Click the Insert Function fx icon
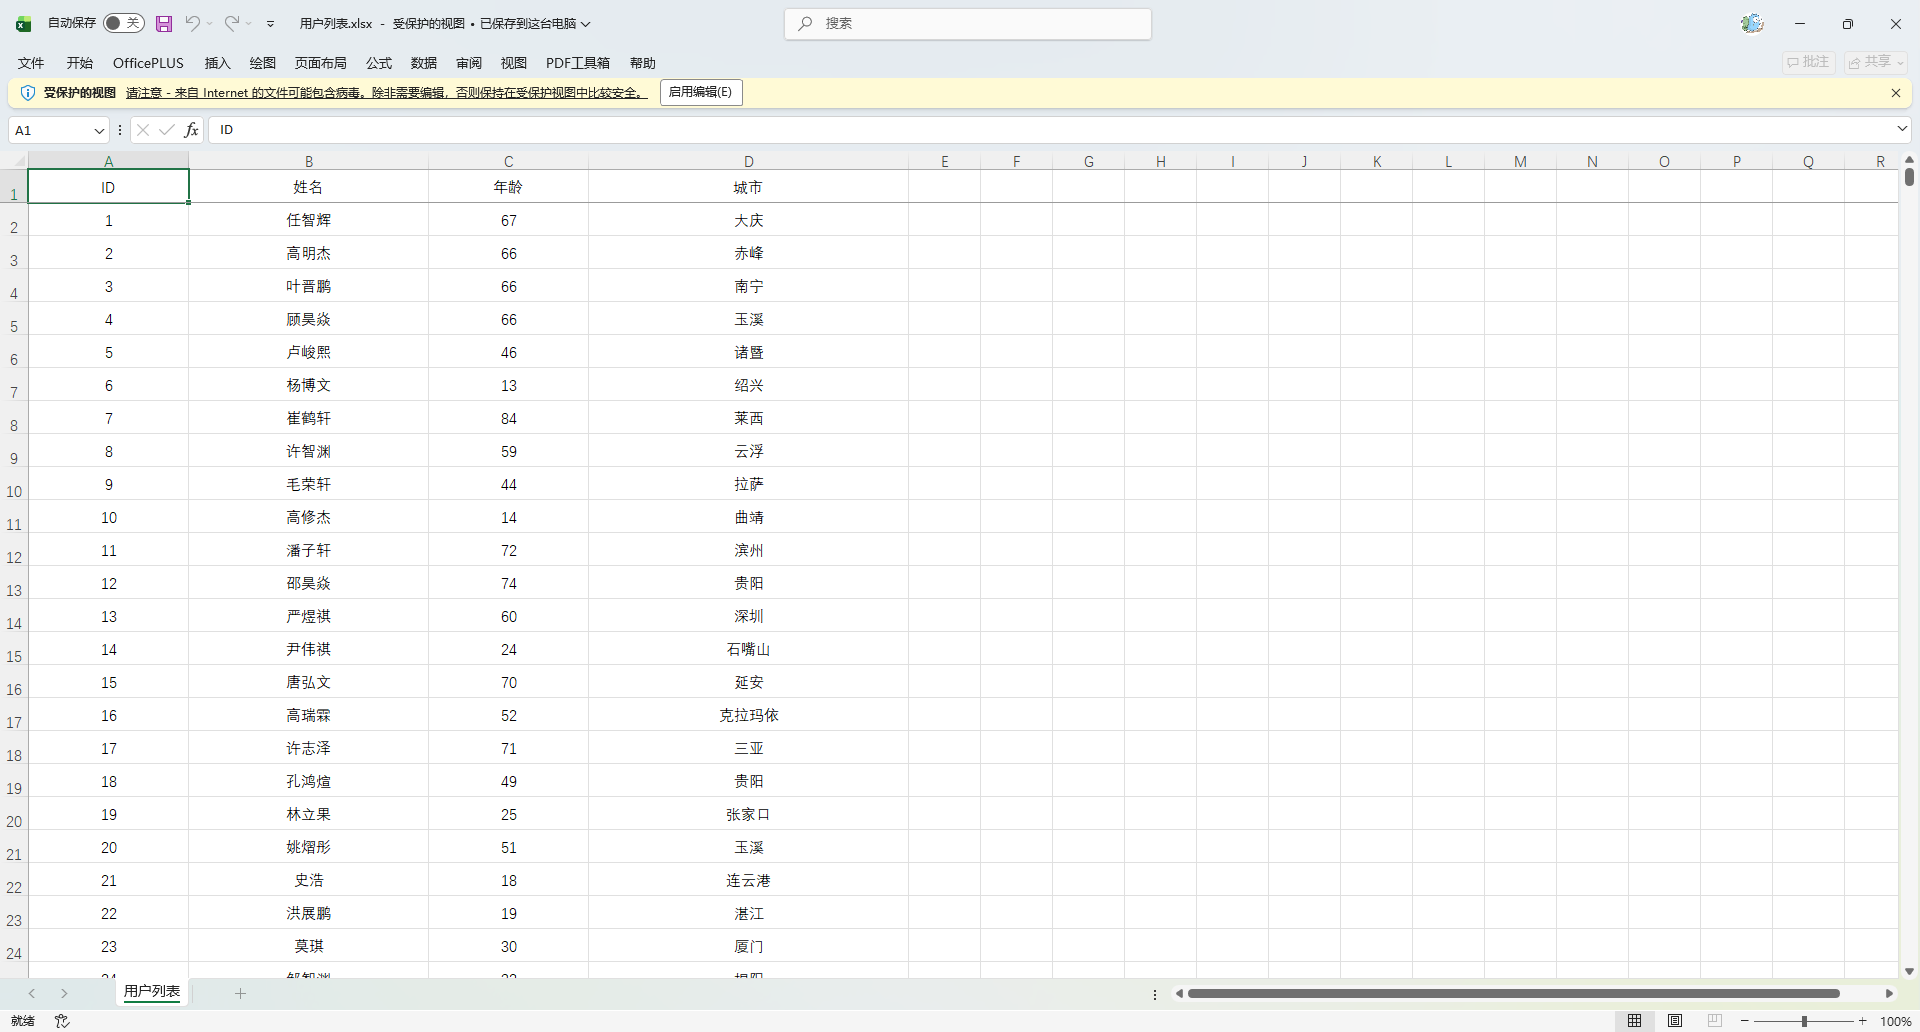Viewport: 1920px width, 1032px height. tap(191, 130)
